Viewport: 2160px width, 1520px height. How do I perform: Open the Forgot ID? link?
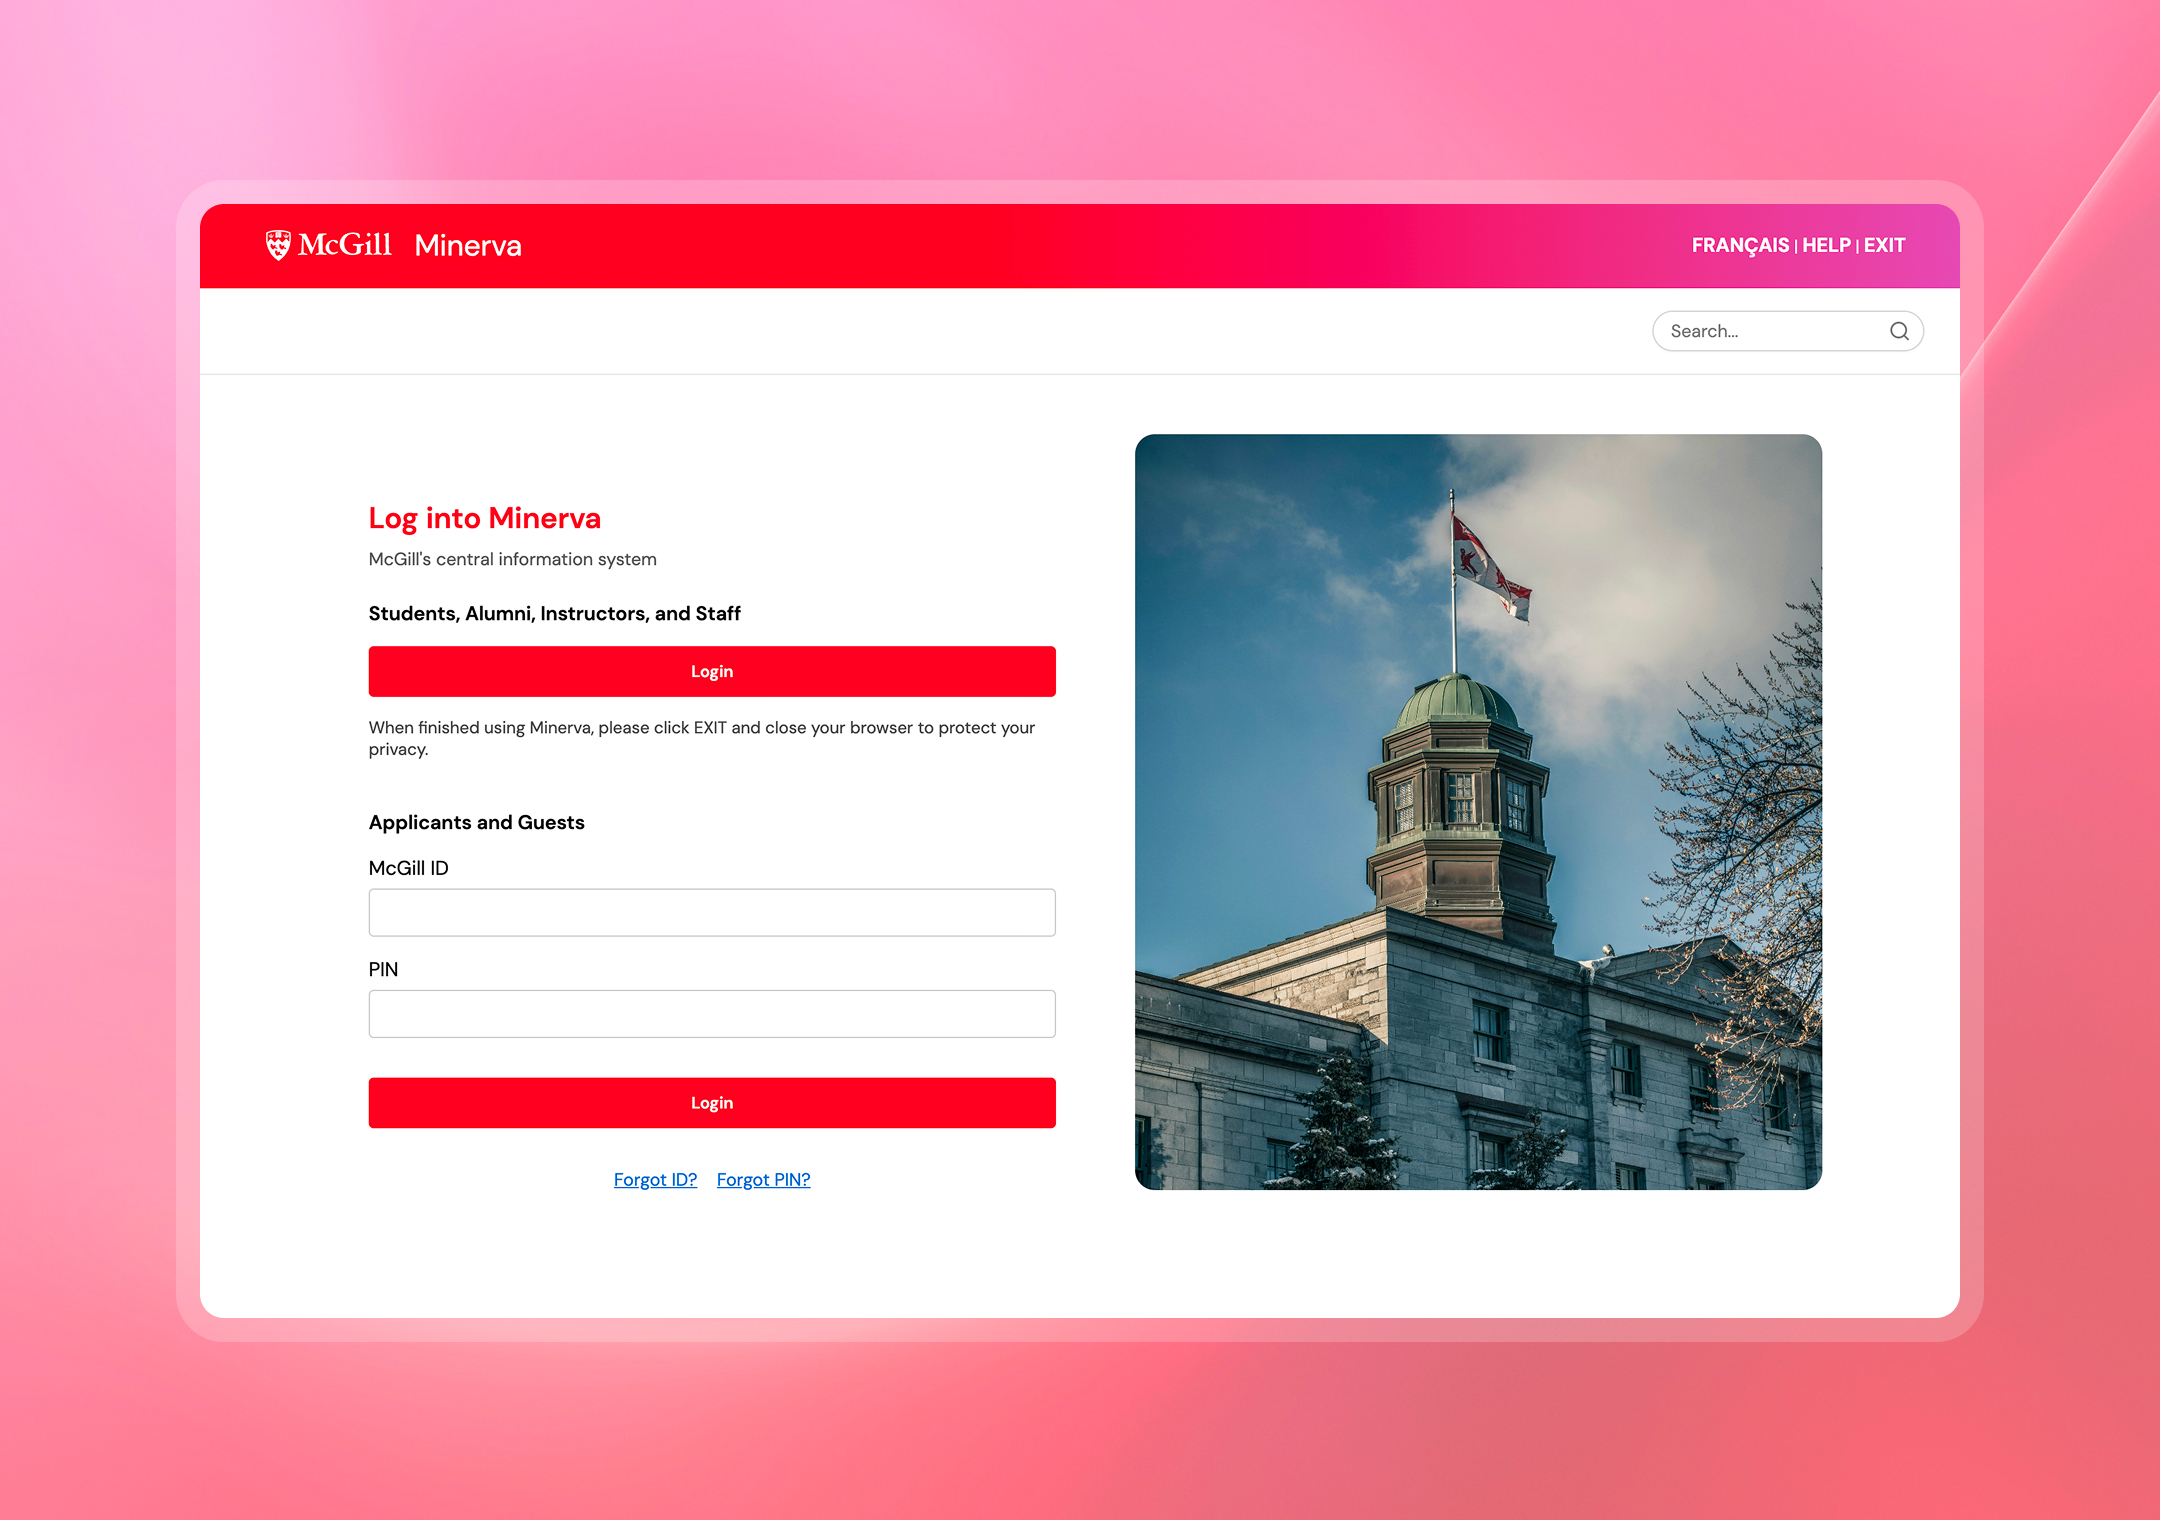[x=655, y=1180]
